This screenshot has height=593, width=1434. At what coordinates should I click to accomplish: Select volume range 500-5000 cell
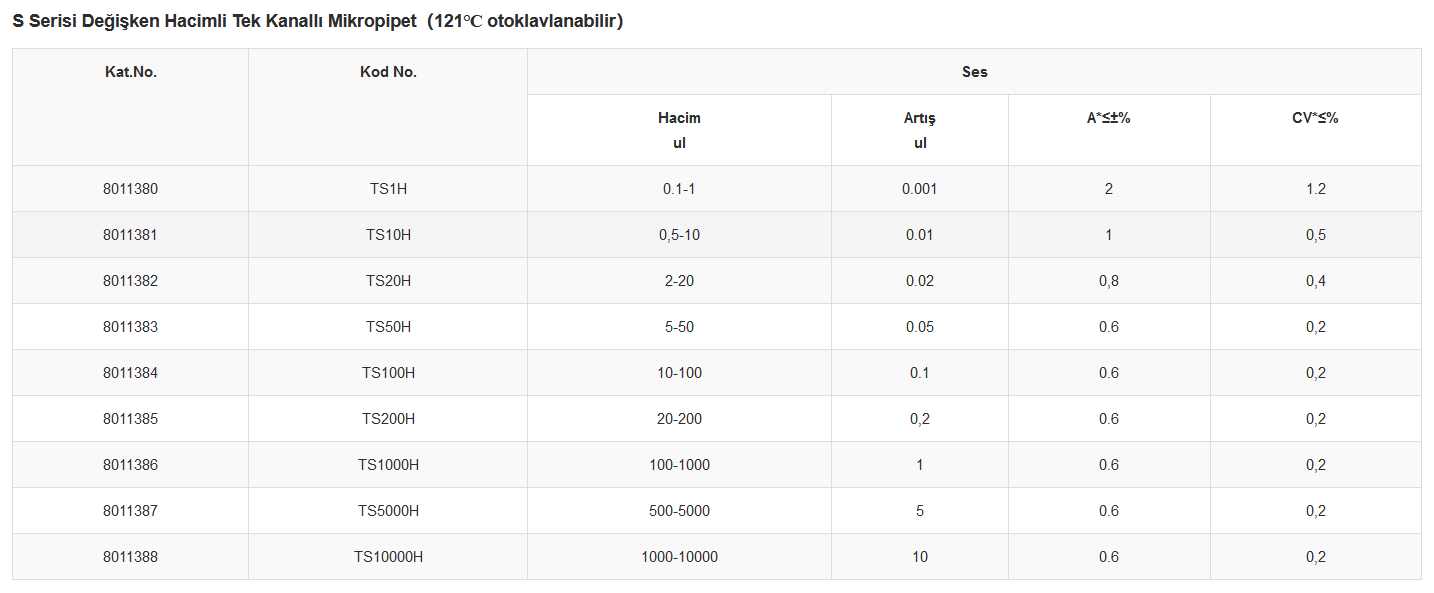tap(679, 511)
